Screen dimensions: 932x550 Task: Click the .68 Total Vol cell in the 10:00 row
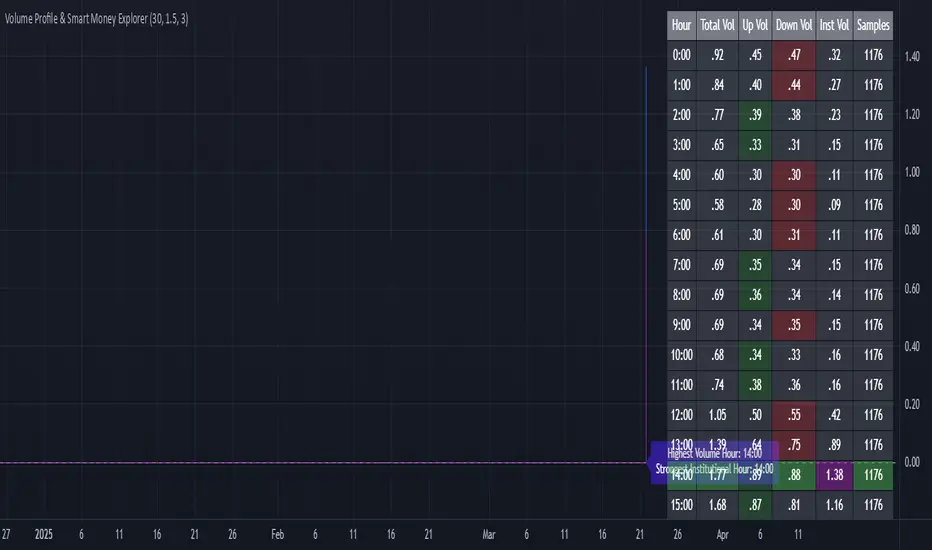(x=717, y=355)
